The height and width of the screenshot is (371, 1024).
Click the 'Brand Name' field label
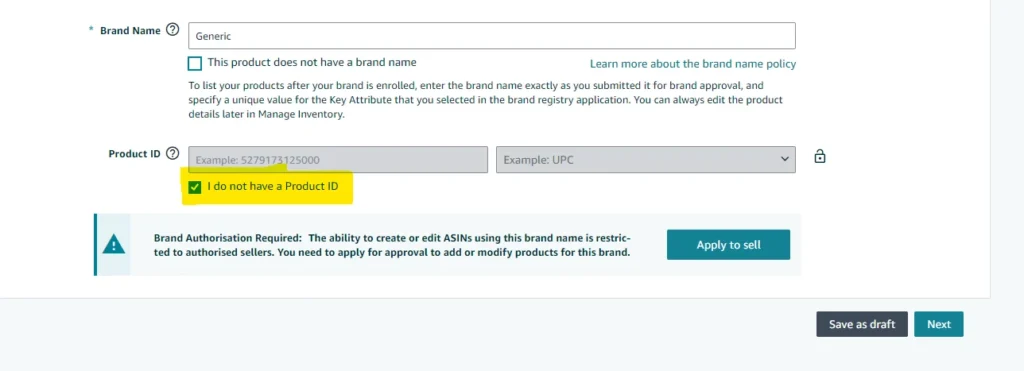130,31
